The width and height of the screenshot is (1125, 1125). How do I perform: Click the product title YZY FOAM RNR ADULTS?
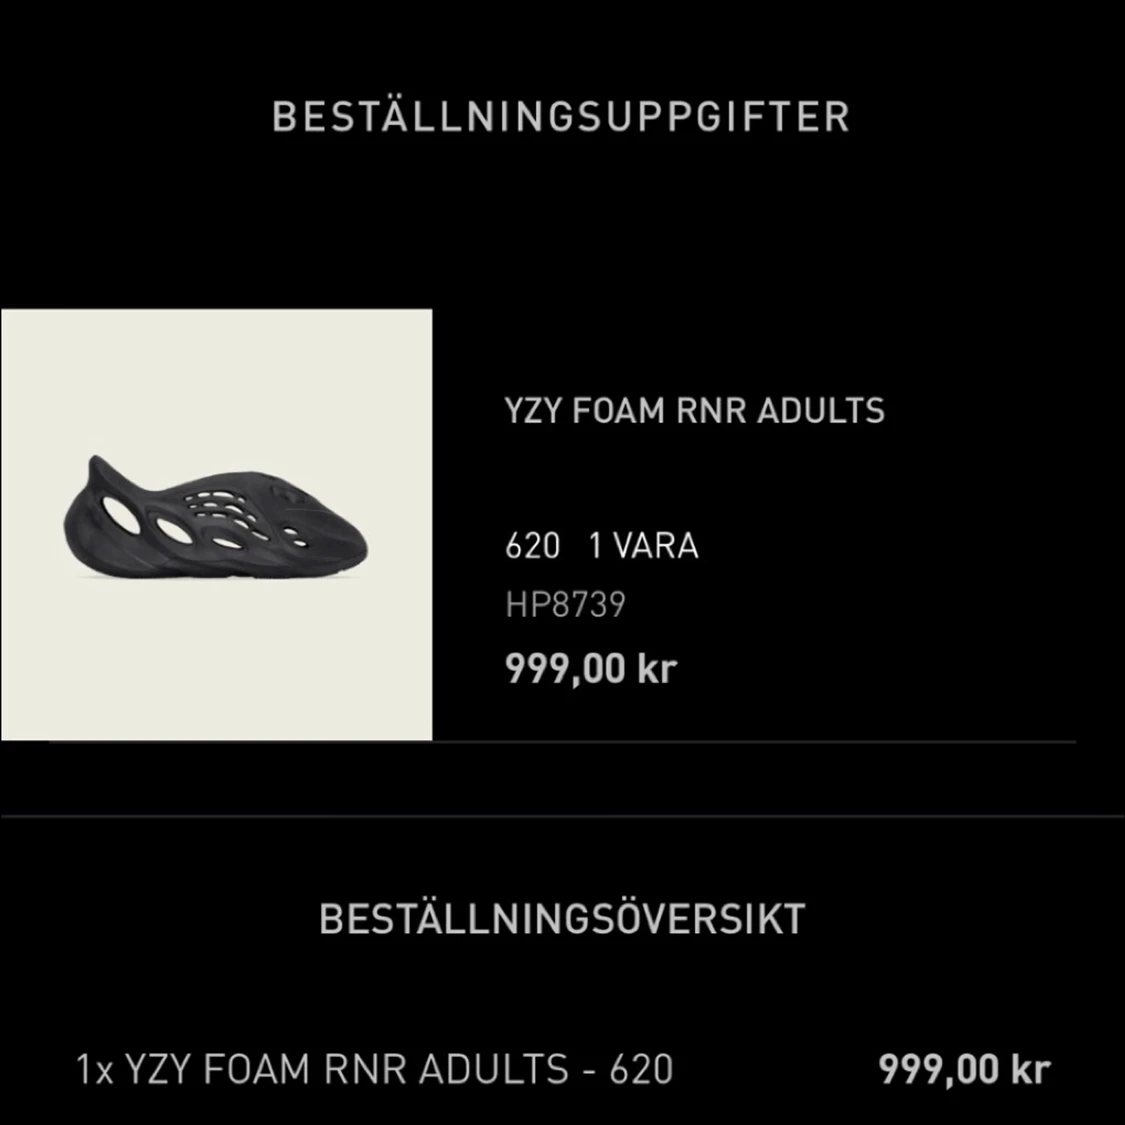[x=694, y=411]
